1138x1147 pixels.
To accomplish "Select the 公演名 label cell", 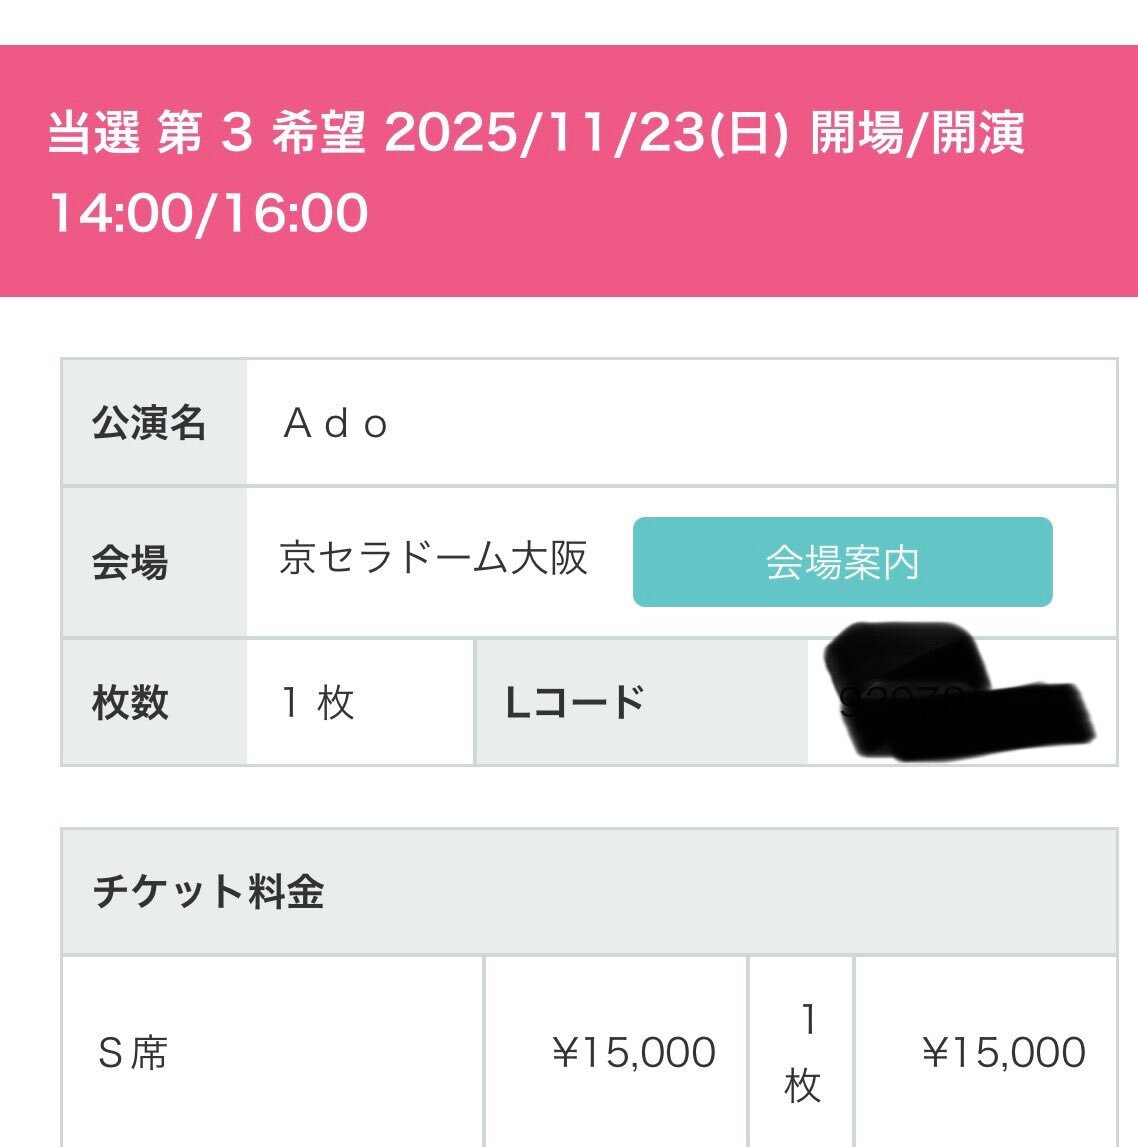I will point(154,422).
